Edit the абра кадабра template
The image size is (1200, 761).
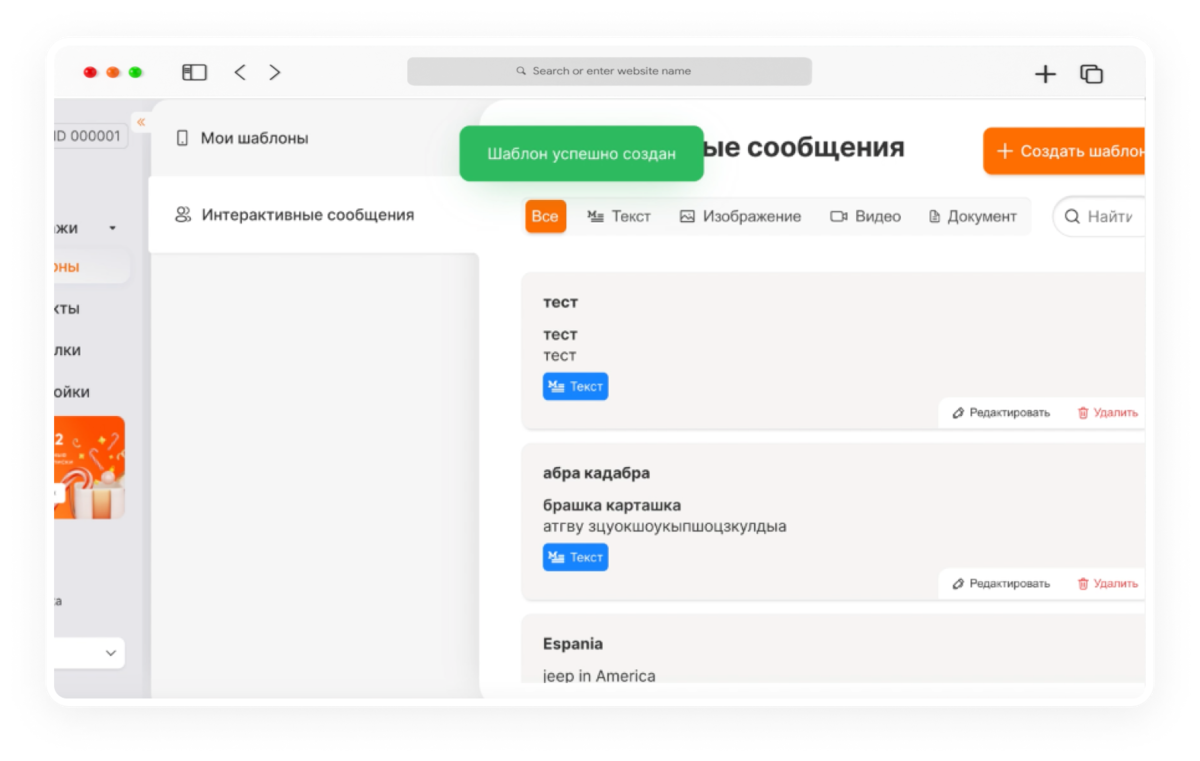(1001, 583)
